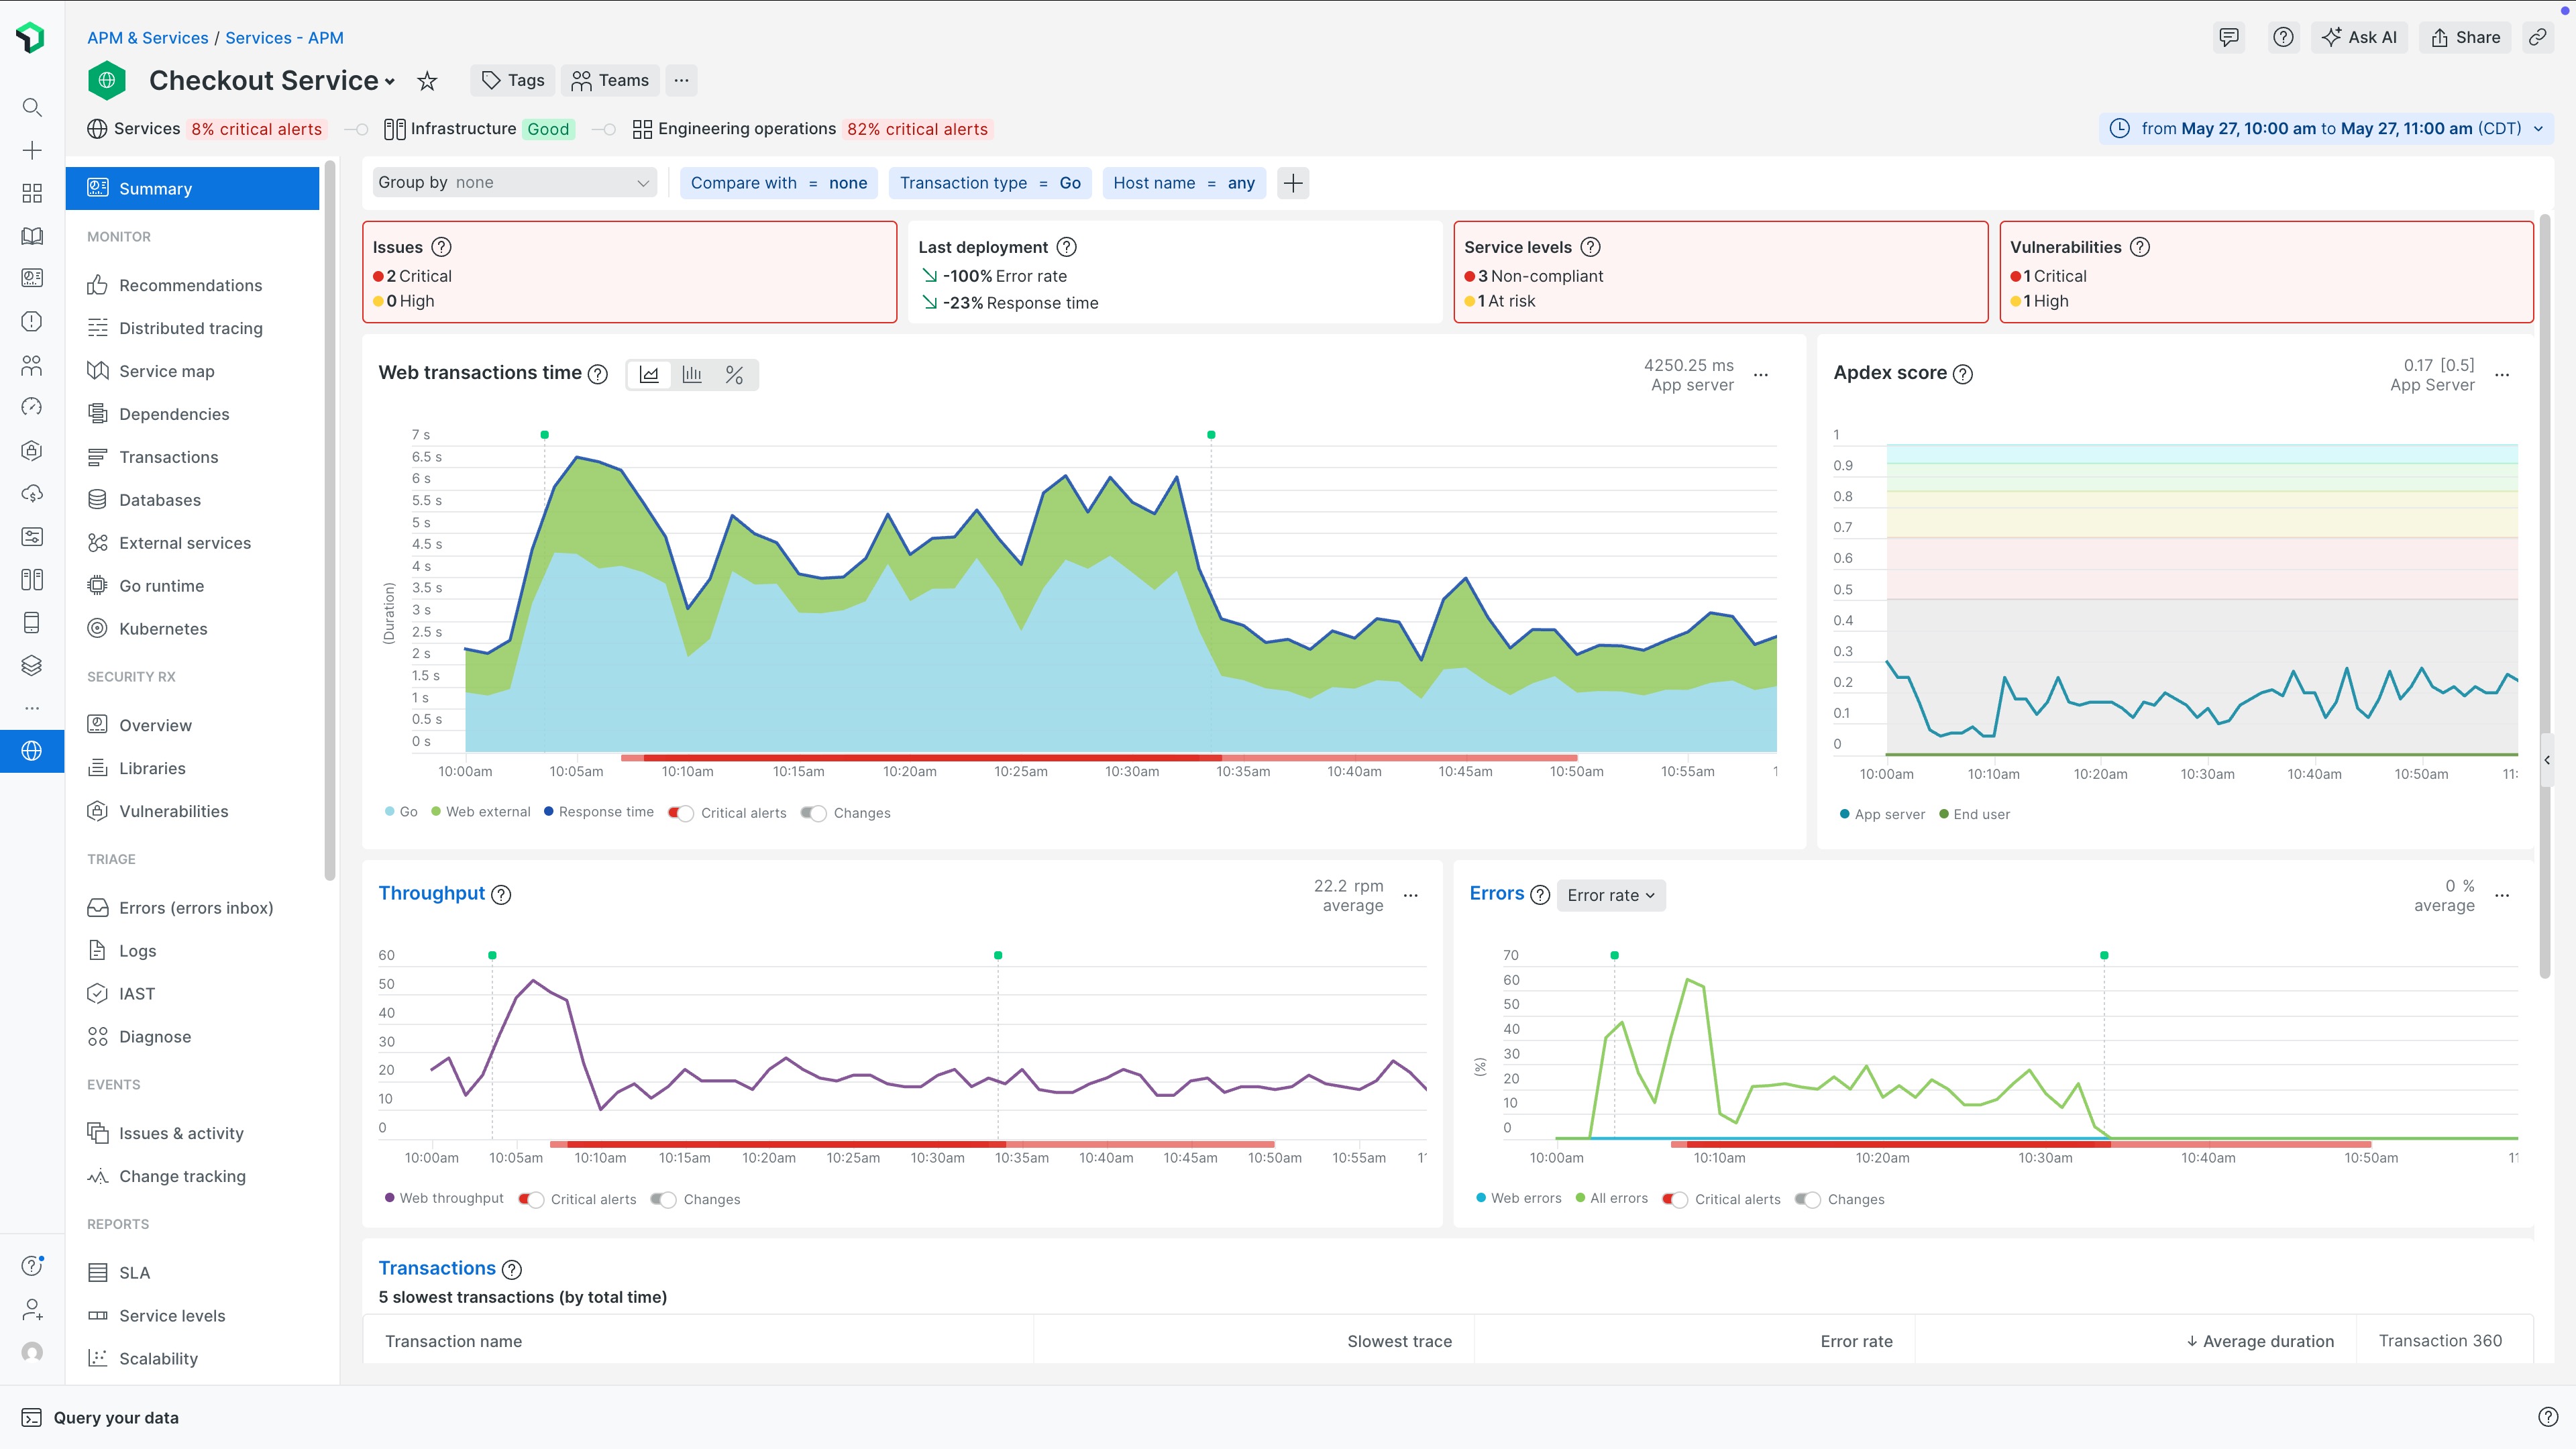2576x1449 pixels.
Task: Enable Changes overlay on the Throughput chart
Action: click(x=663, y=1199)
